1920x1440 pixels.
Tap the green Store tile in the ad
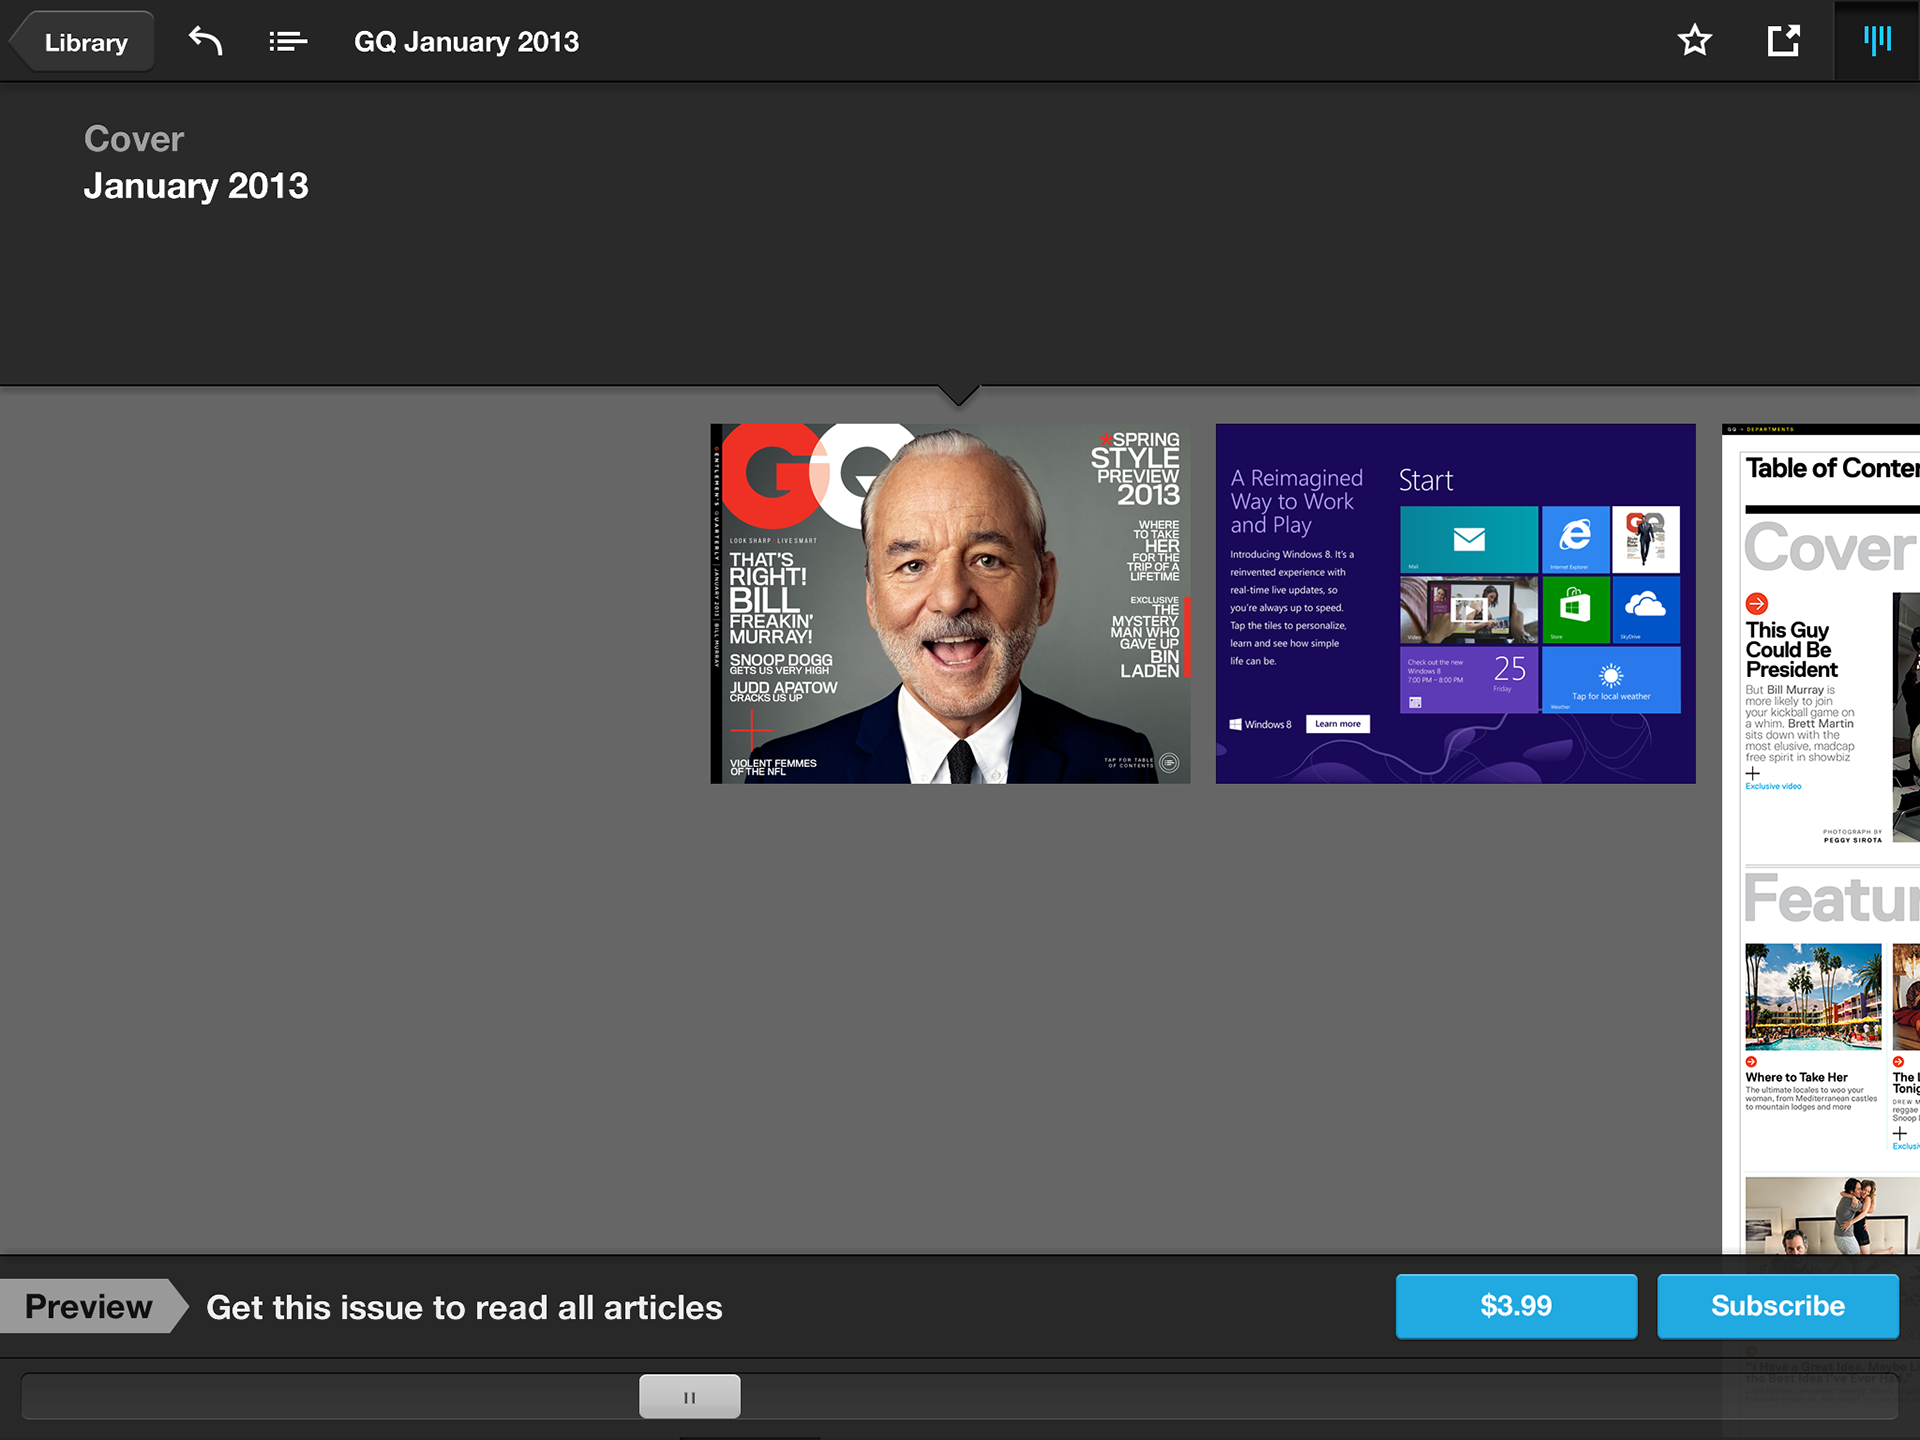tap(1576, 609)
